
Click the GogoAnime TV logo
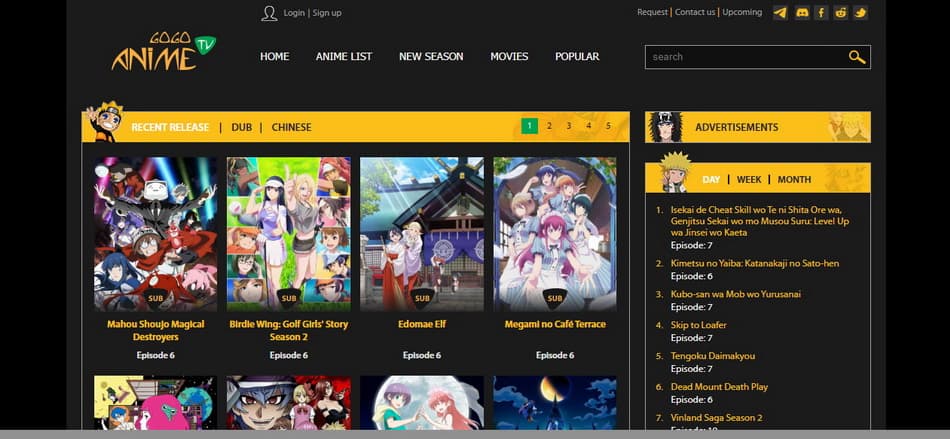[163, 54]
